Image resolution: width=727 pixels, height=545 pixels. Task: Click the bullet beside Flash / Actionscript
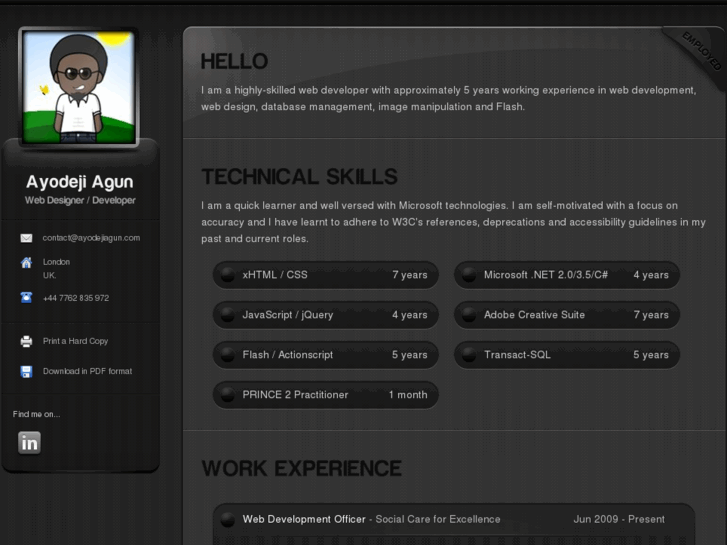point(228,354)
